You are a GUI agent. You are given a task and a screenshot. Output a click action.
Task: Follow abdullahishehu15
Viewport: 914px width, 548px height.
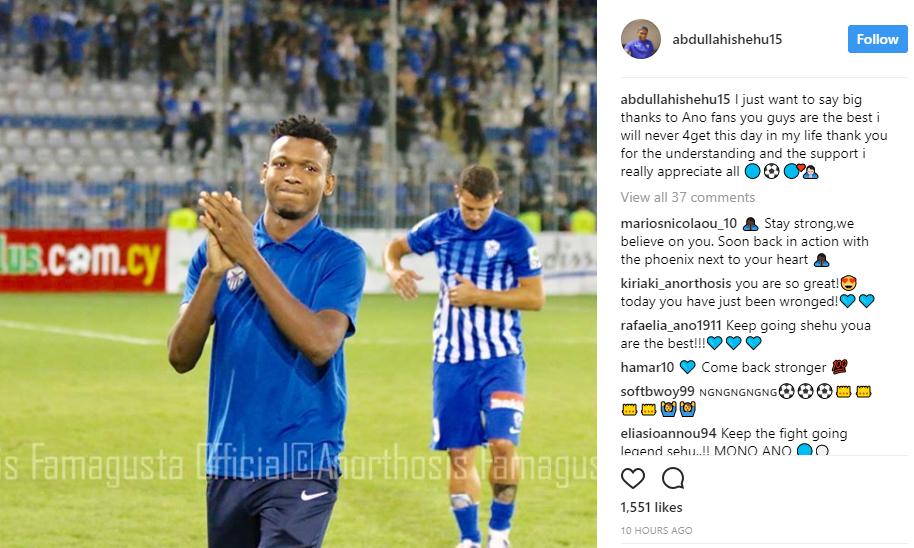[x=877, y=39]
